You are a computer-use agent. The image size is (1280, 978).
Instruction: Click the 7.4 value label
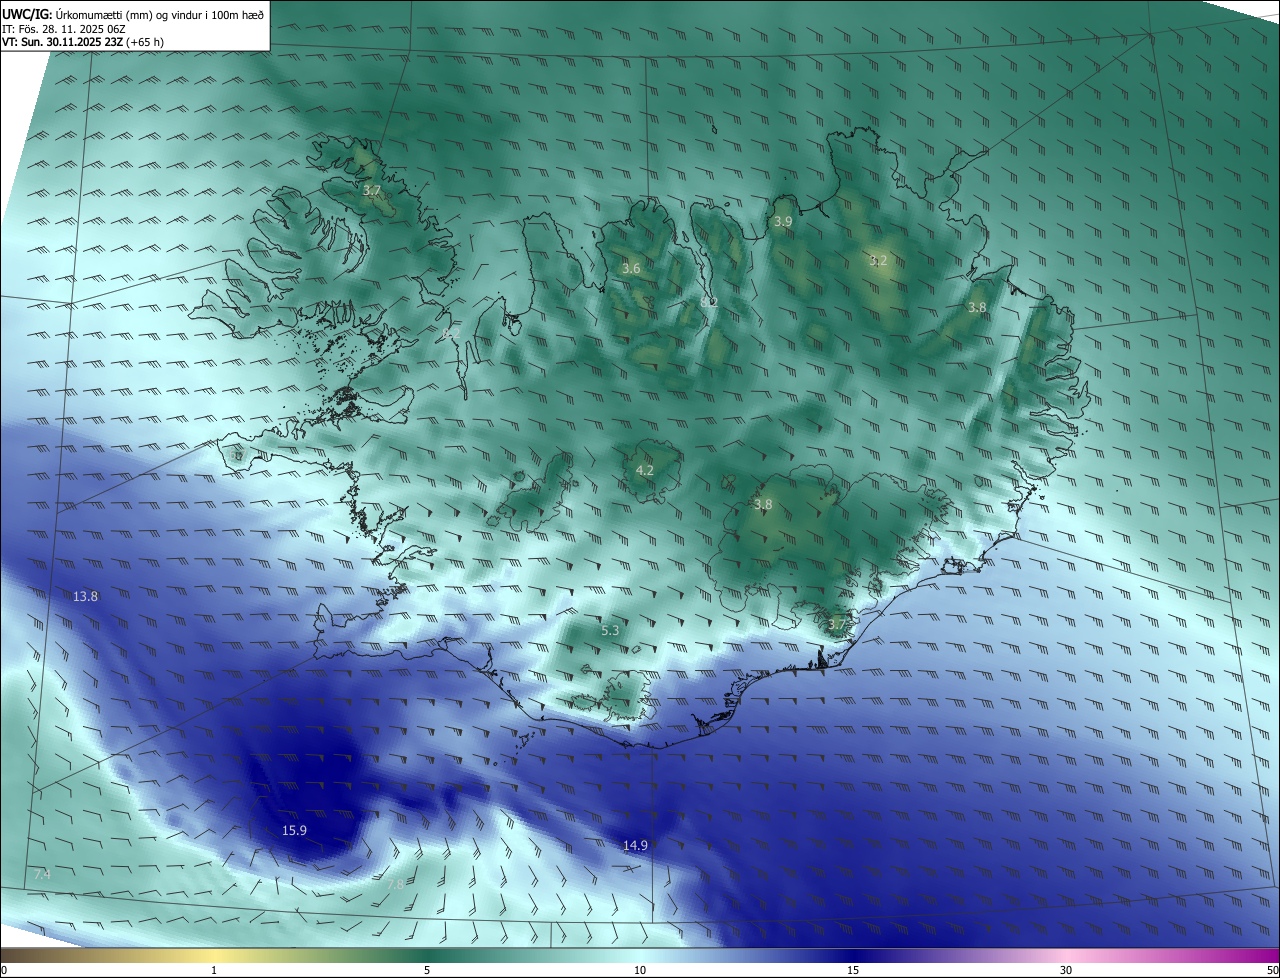coord(42,875)
